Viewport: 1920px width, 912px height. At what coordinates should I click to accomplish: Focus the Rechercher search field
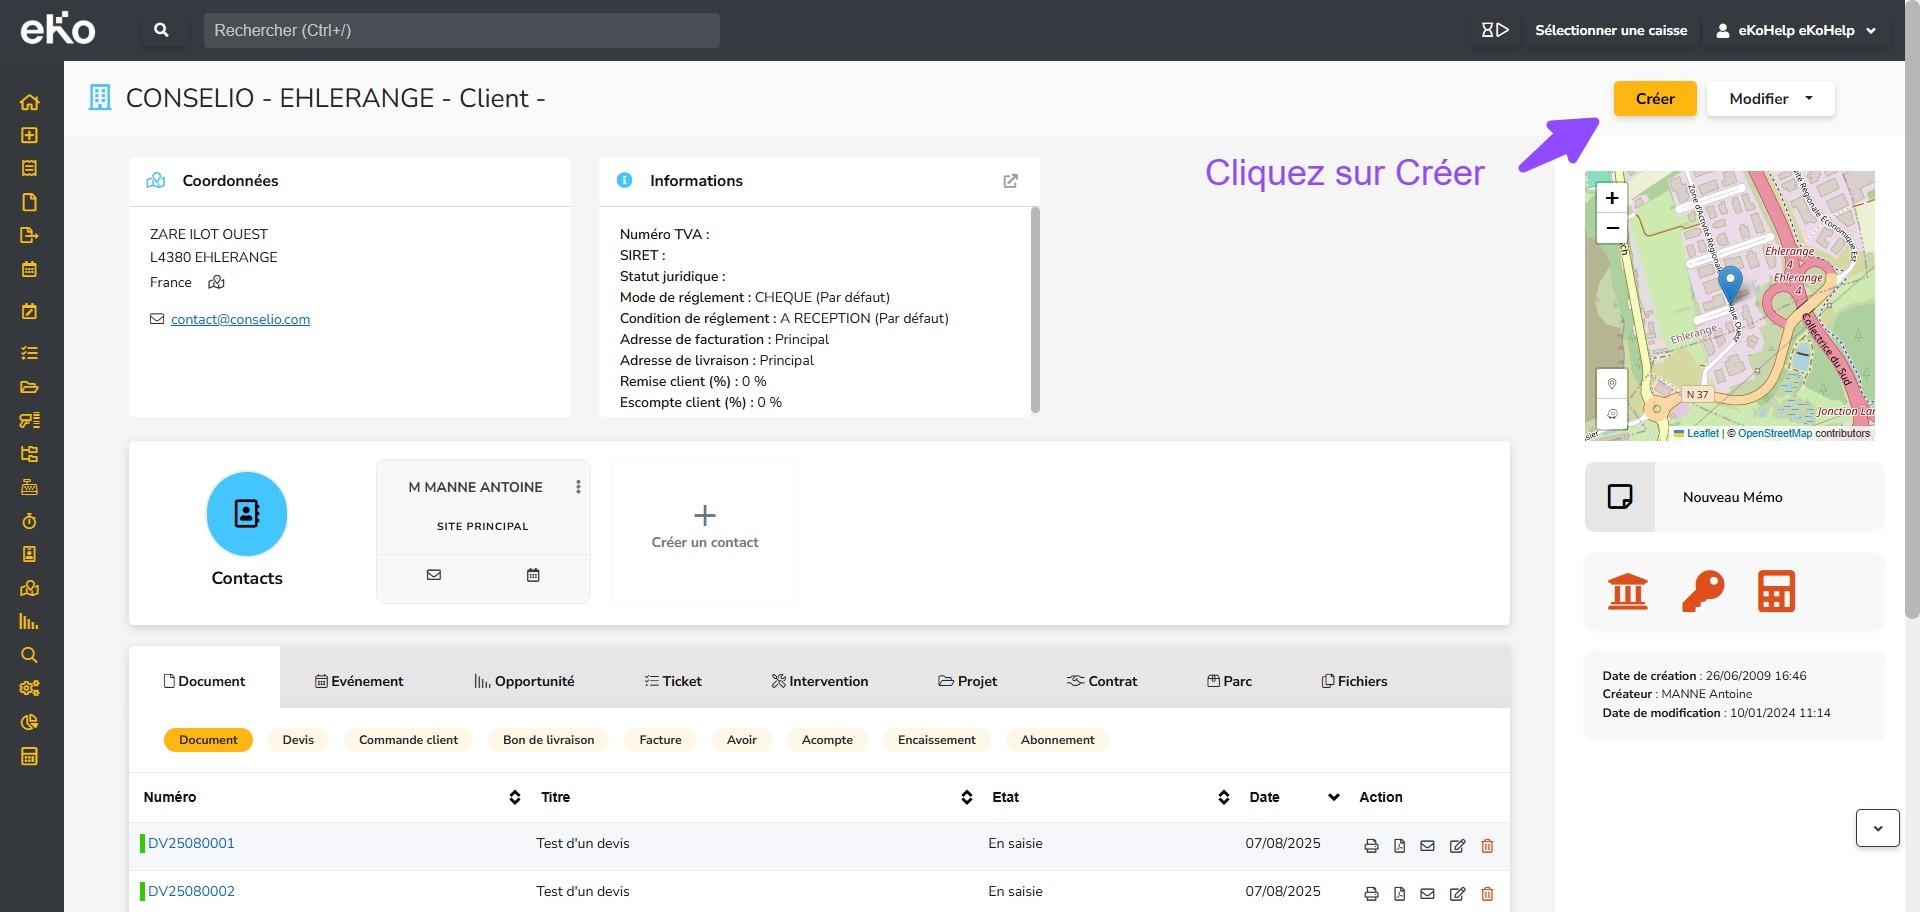coord(461,30)
